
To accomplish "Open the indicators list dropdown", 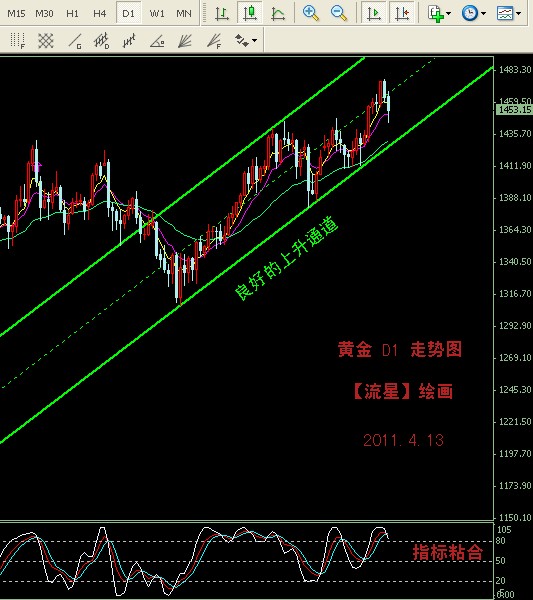I will (439, 13).
